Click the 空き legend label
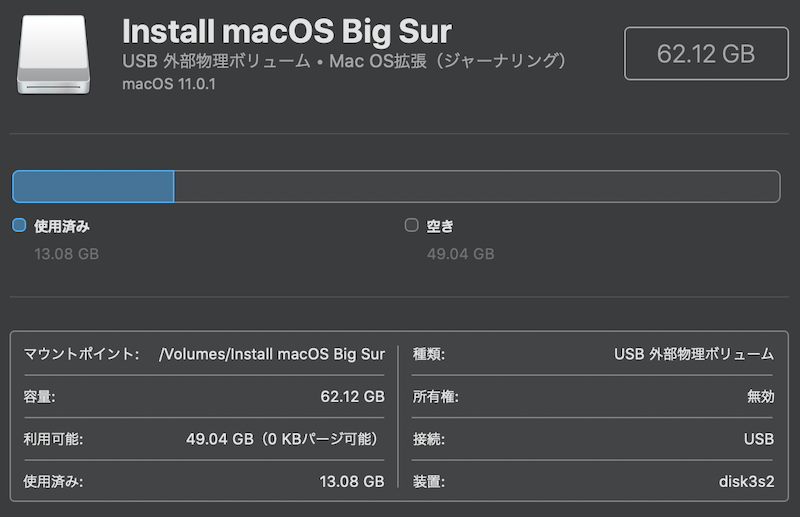The width and height of the screenshot is (800, 517). 440,226
